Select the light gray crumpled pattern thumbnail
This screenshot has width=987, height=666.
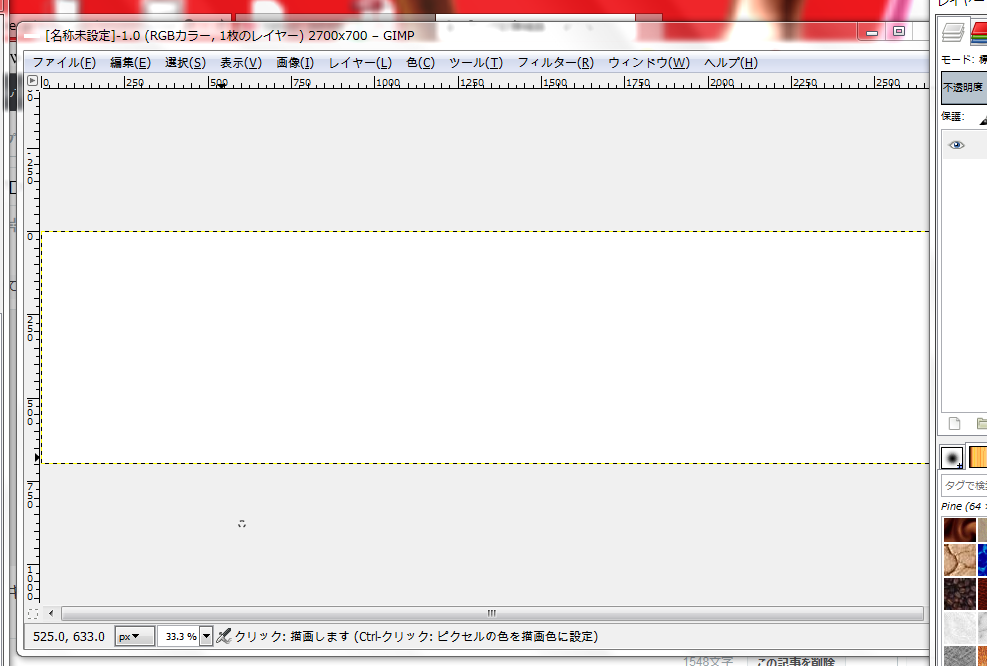click(x=959, y=626)
